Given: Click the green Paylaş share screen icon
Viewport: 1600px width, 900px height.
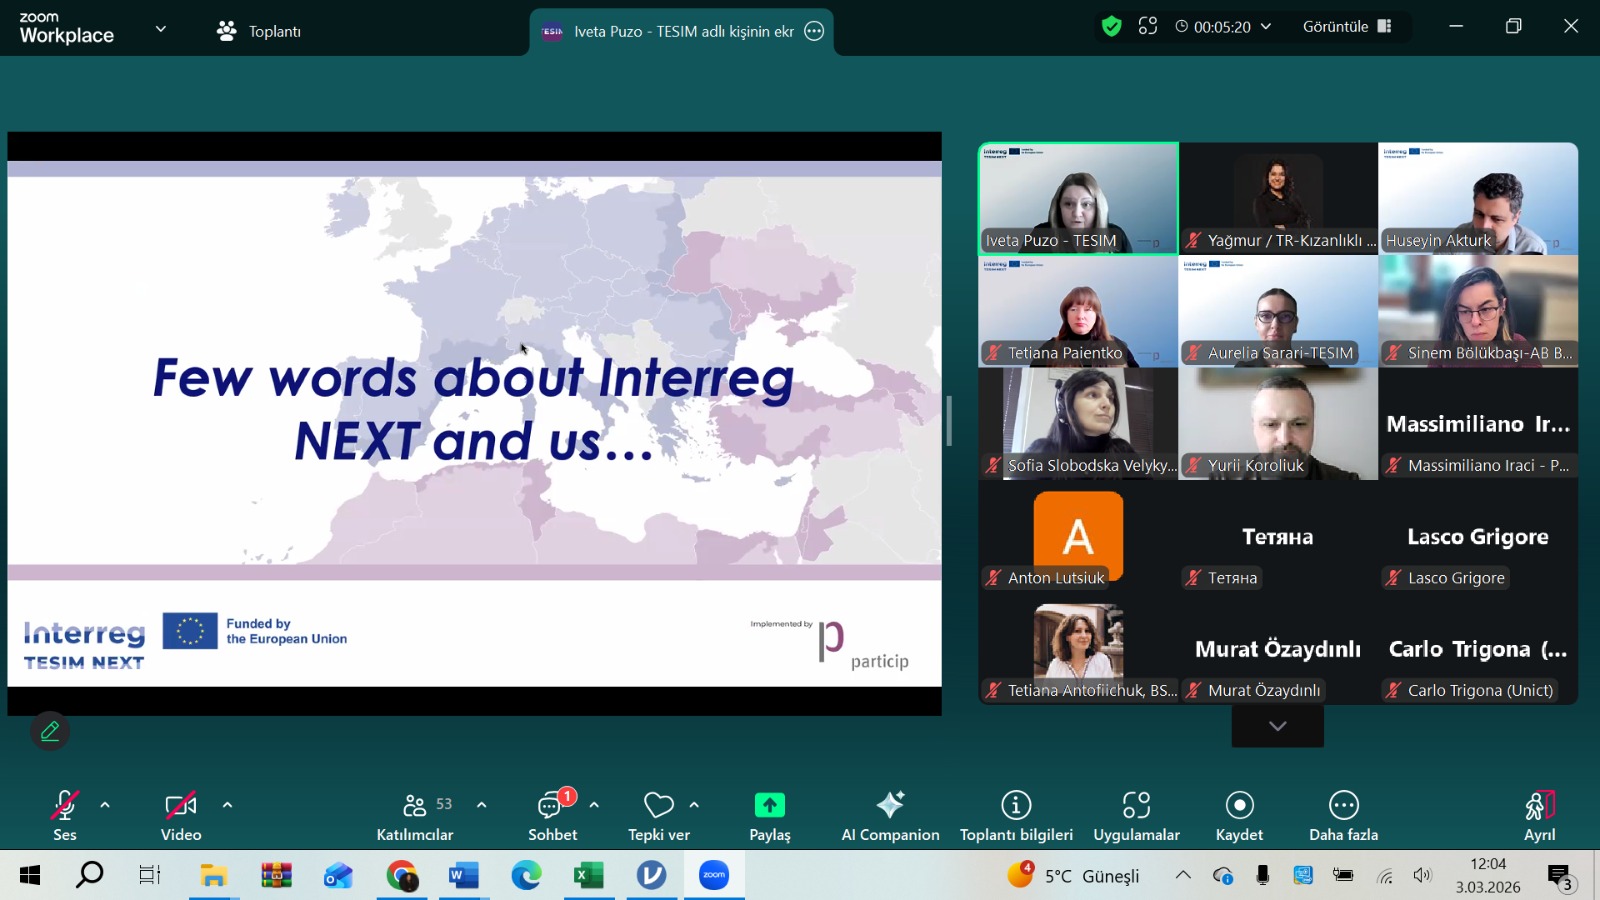Looking at the screenshot, I should click(769, 805).
